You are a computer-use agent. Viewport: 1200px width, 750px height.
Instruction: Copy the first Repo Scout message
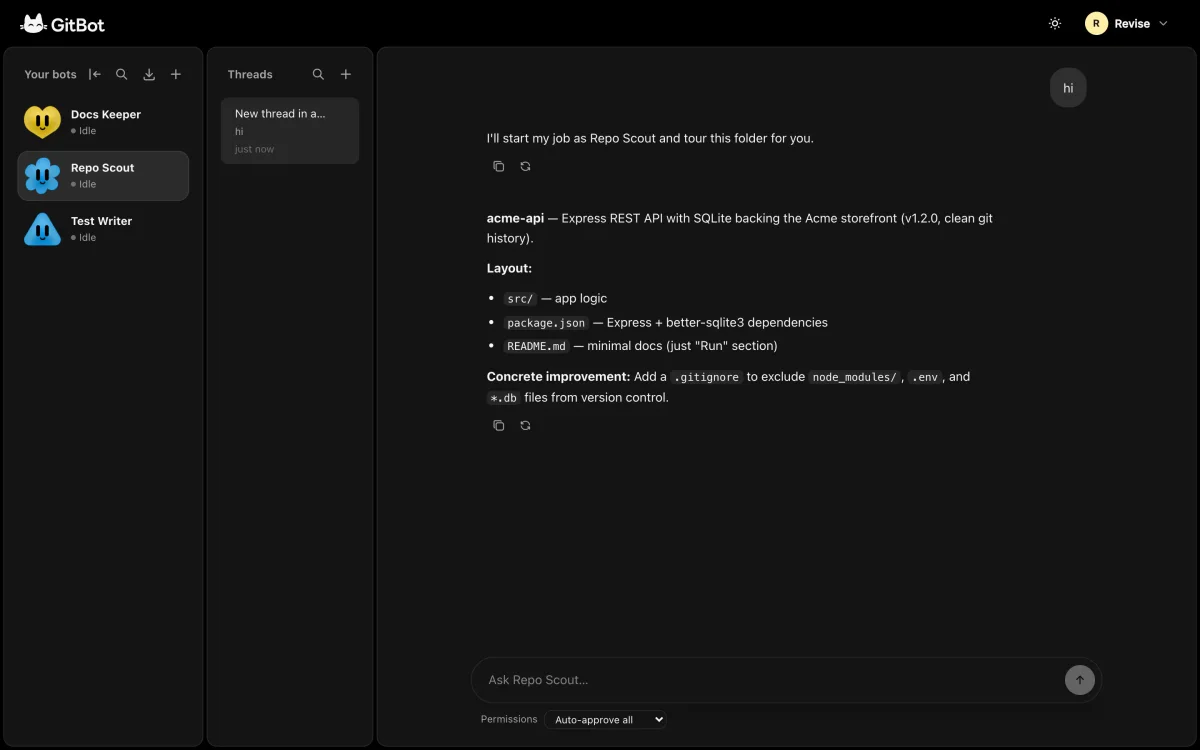(x=498, y=166)
